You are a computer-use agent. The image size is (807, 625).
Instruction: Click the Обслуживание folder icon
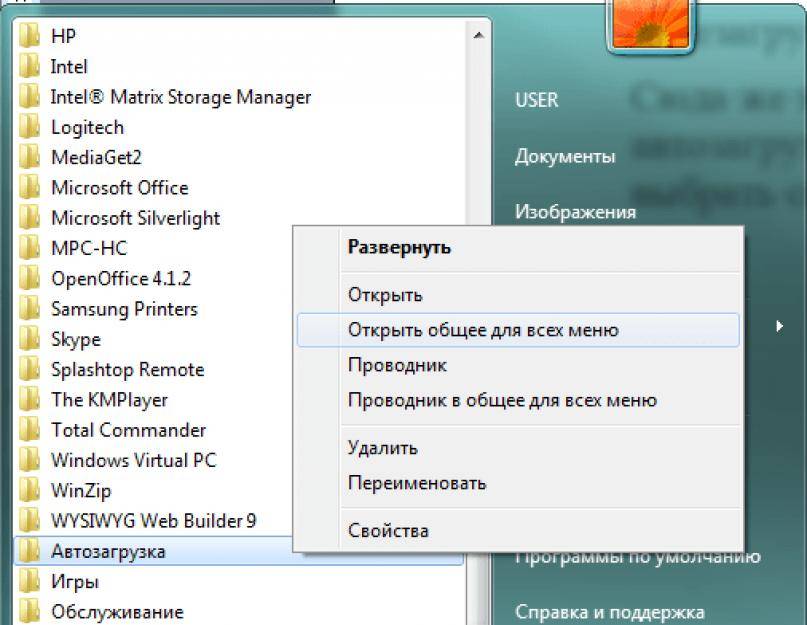coord(29,612)
